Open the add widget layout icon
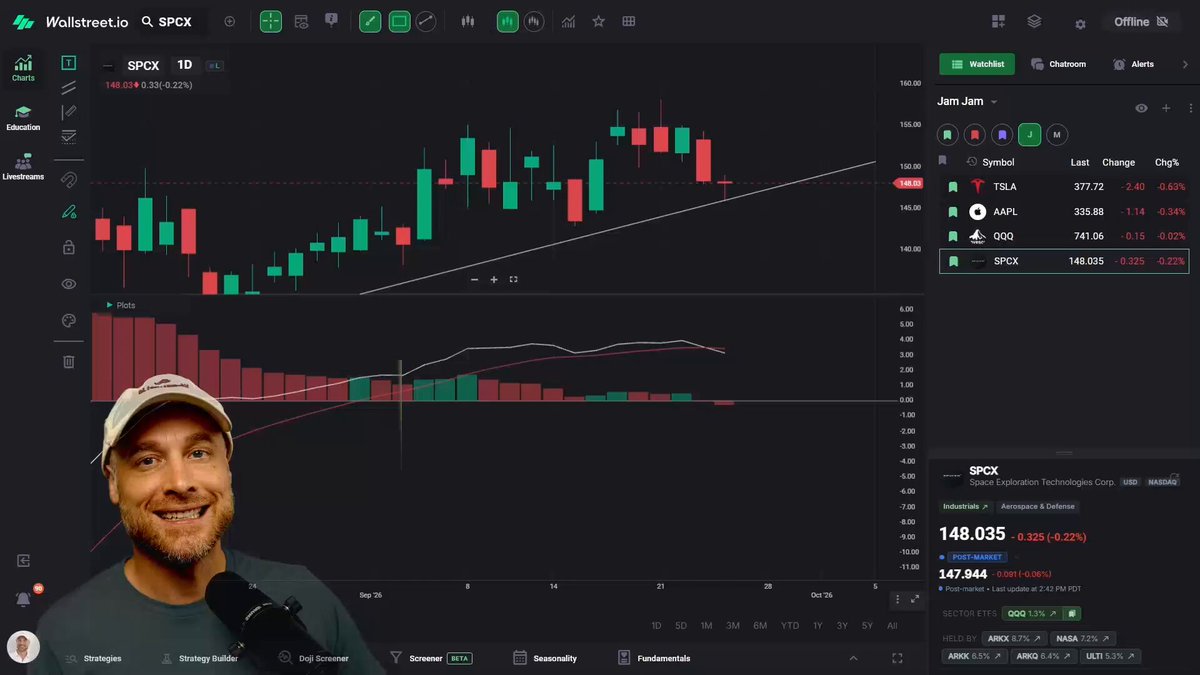This screenshot has height=675, width=1200. pos(998,21)
